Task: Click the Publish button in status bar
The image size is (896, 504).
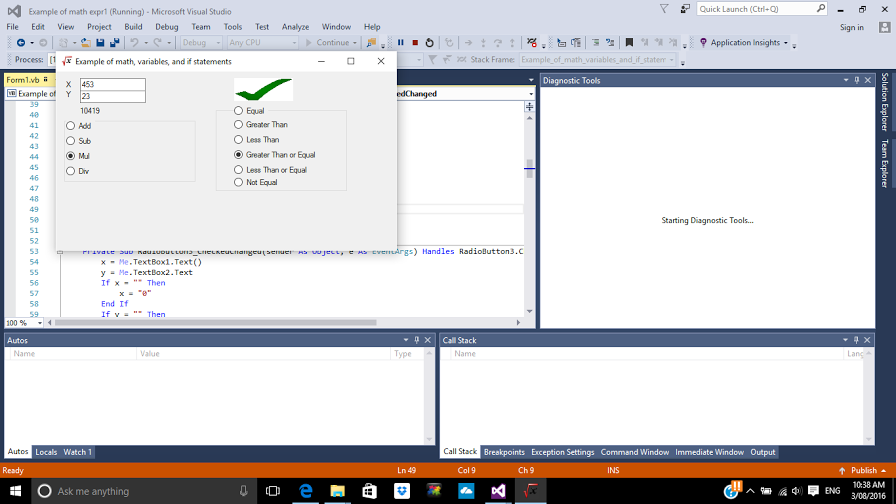Action: point(863,470)
